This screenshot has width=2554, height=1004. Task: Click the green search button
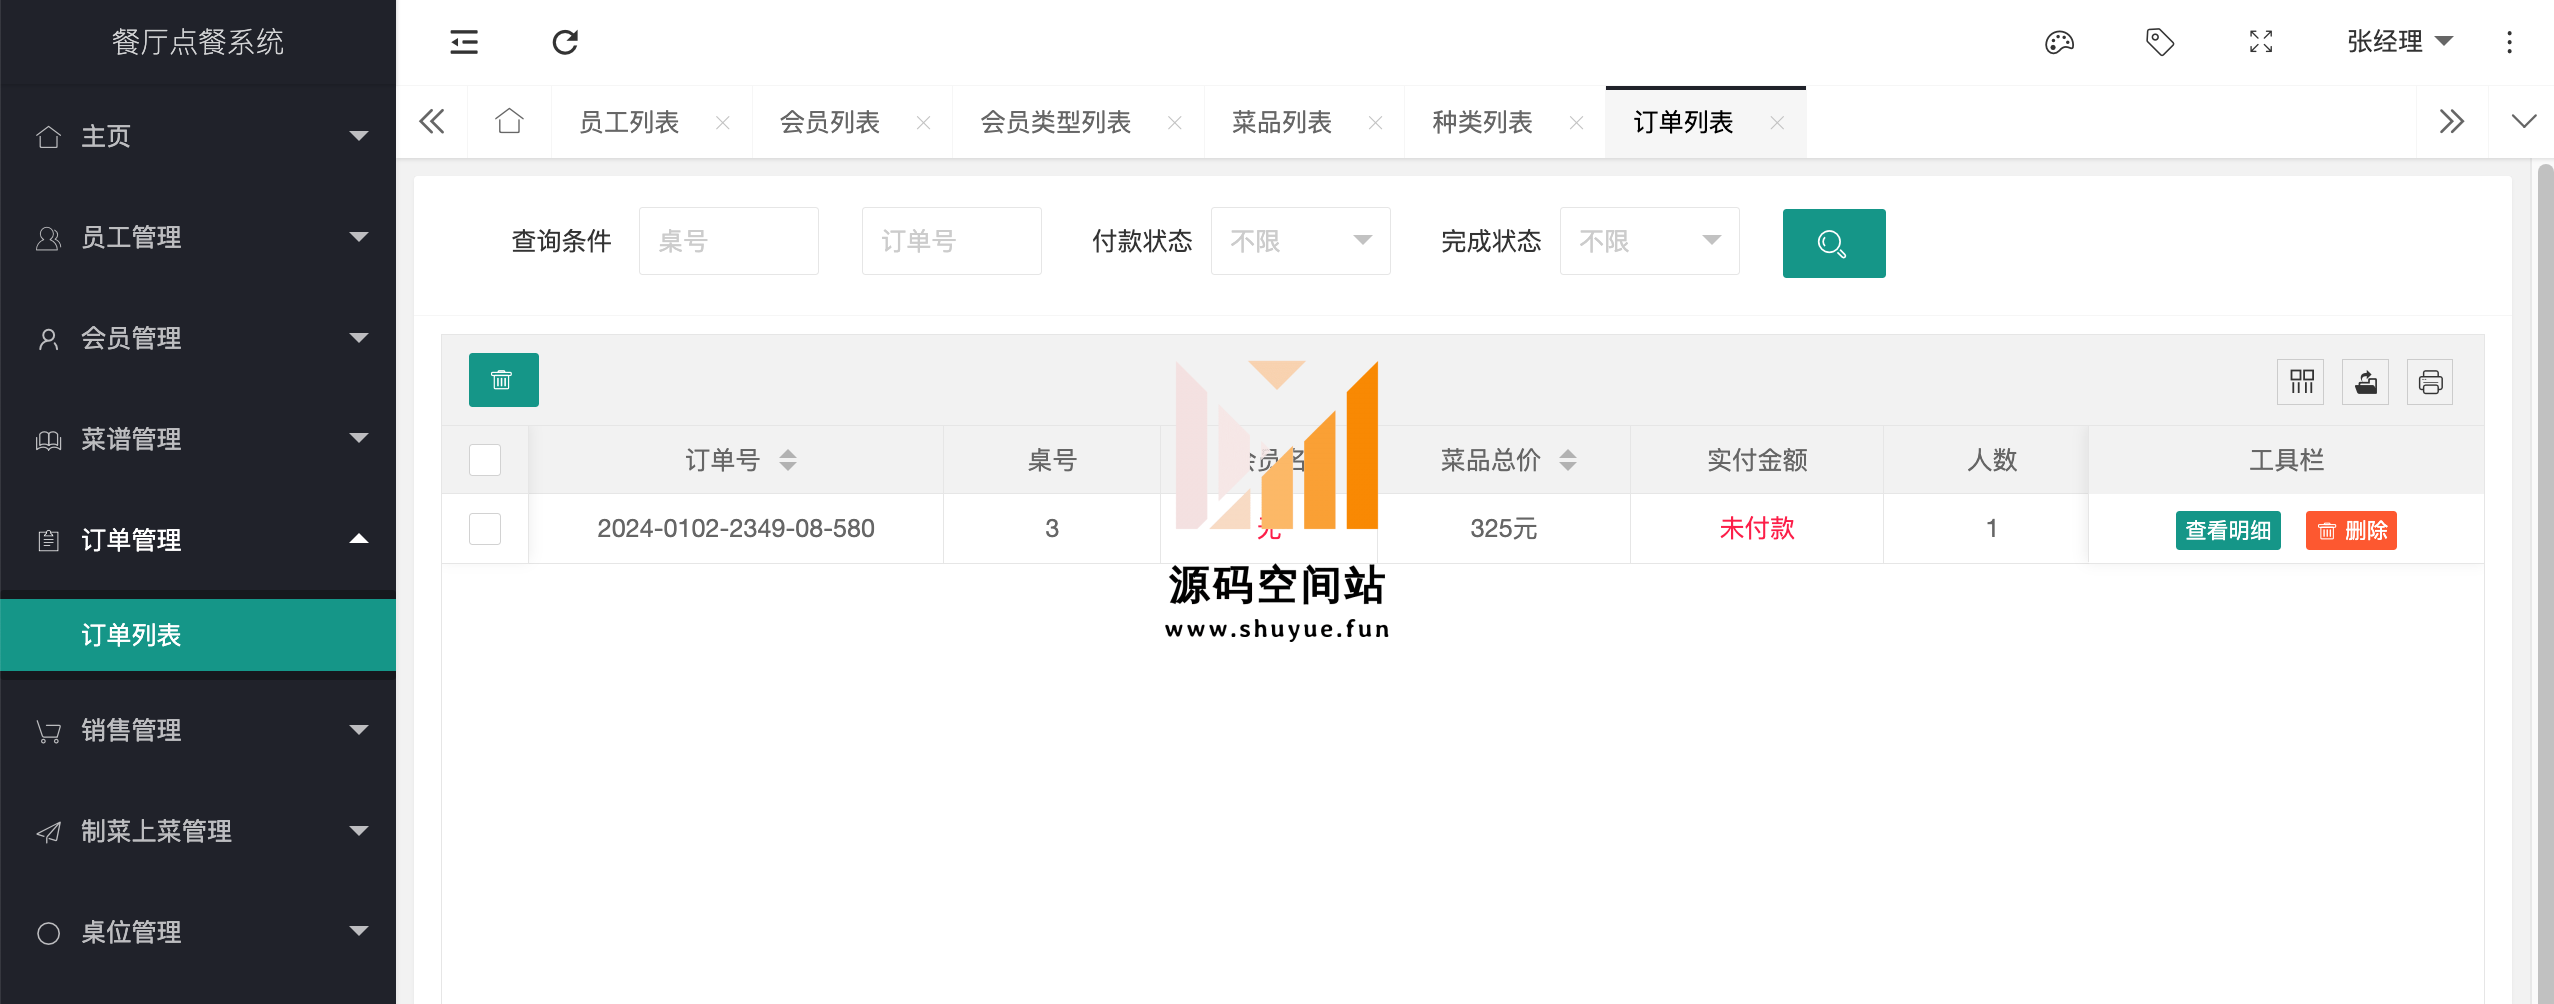1834,243
